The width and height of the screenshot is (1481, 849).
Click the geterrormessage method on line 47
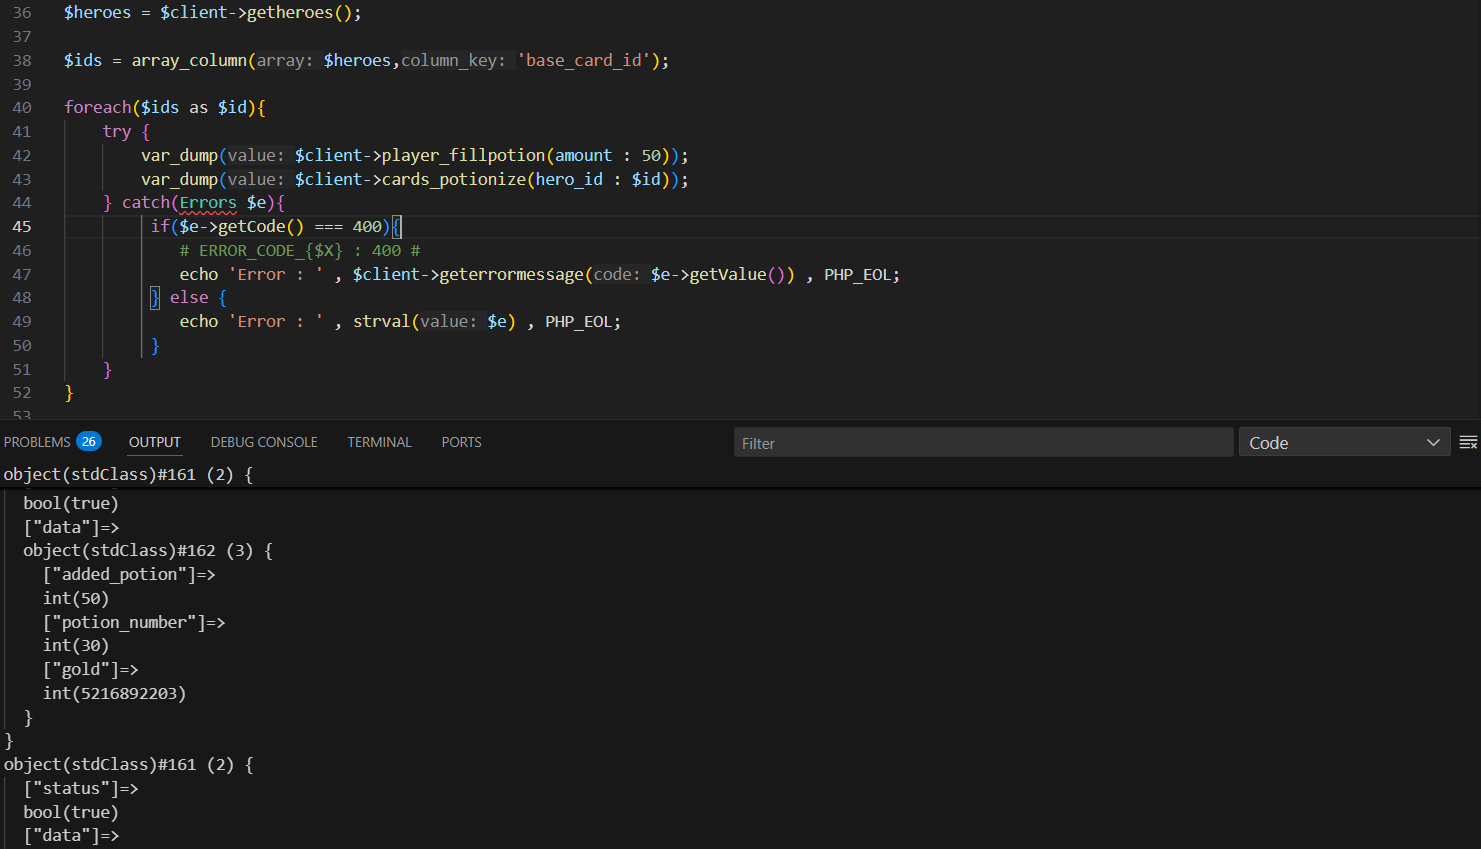(511, 275)
